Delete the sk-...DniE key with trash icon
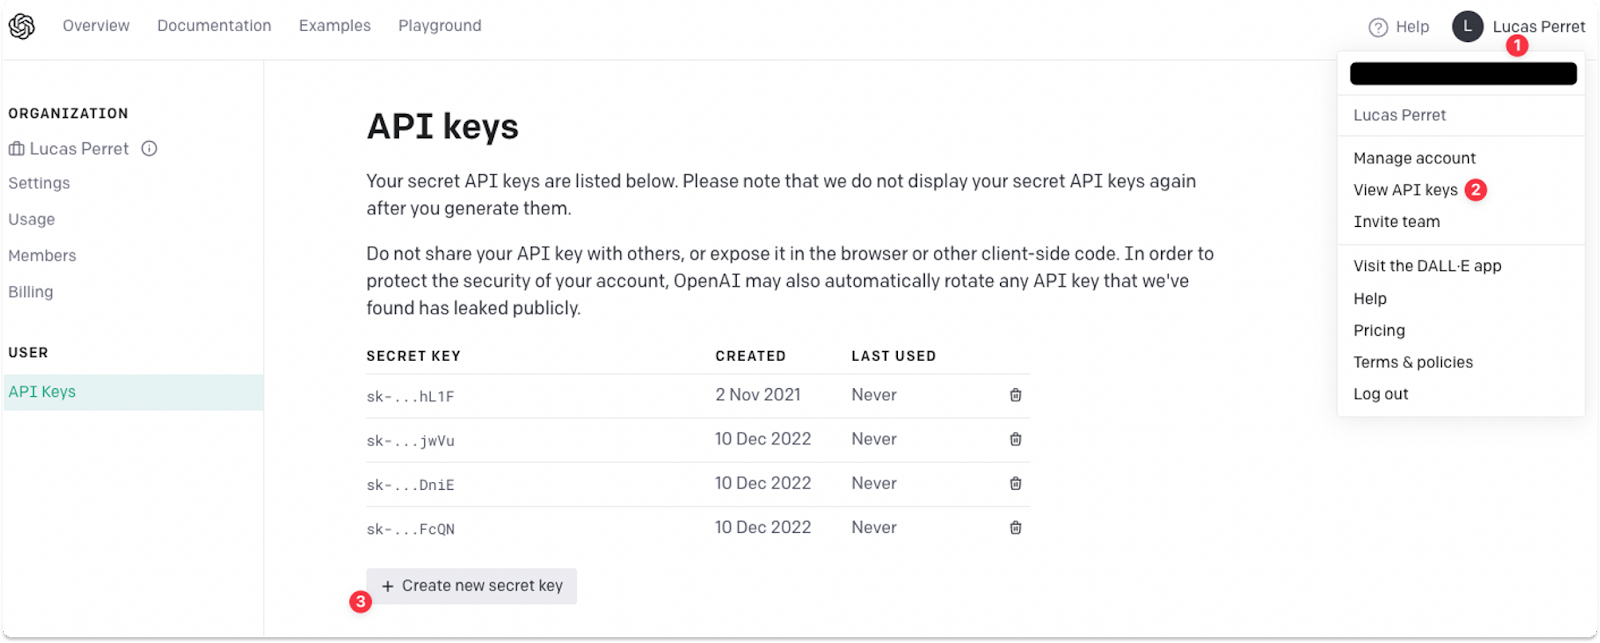The width and height of the screenshot is (1600, 643). pyautogui.click(x=1015, y=483)
